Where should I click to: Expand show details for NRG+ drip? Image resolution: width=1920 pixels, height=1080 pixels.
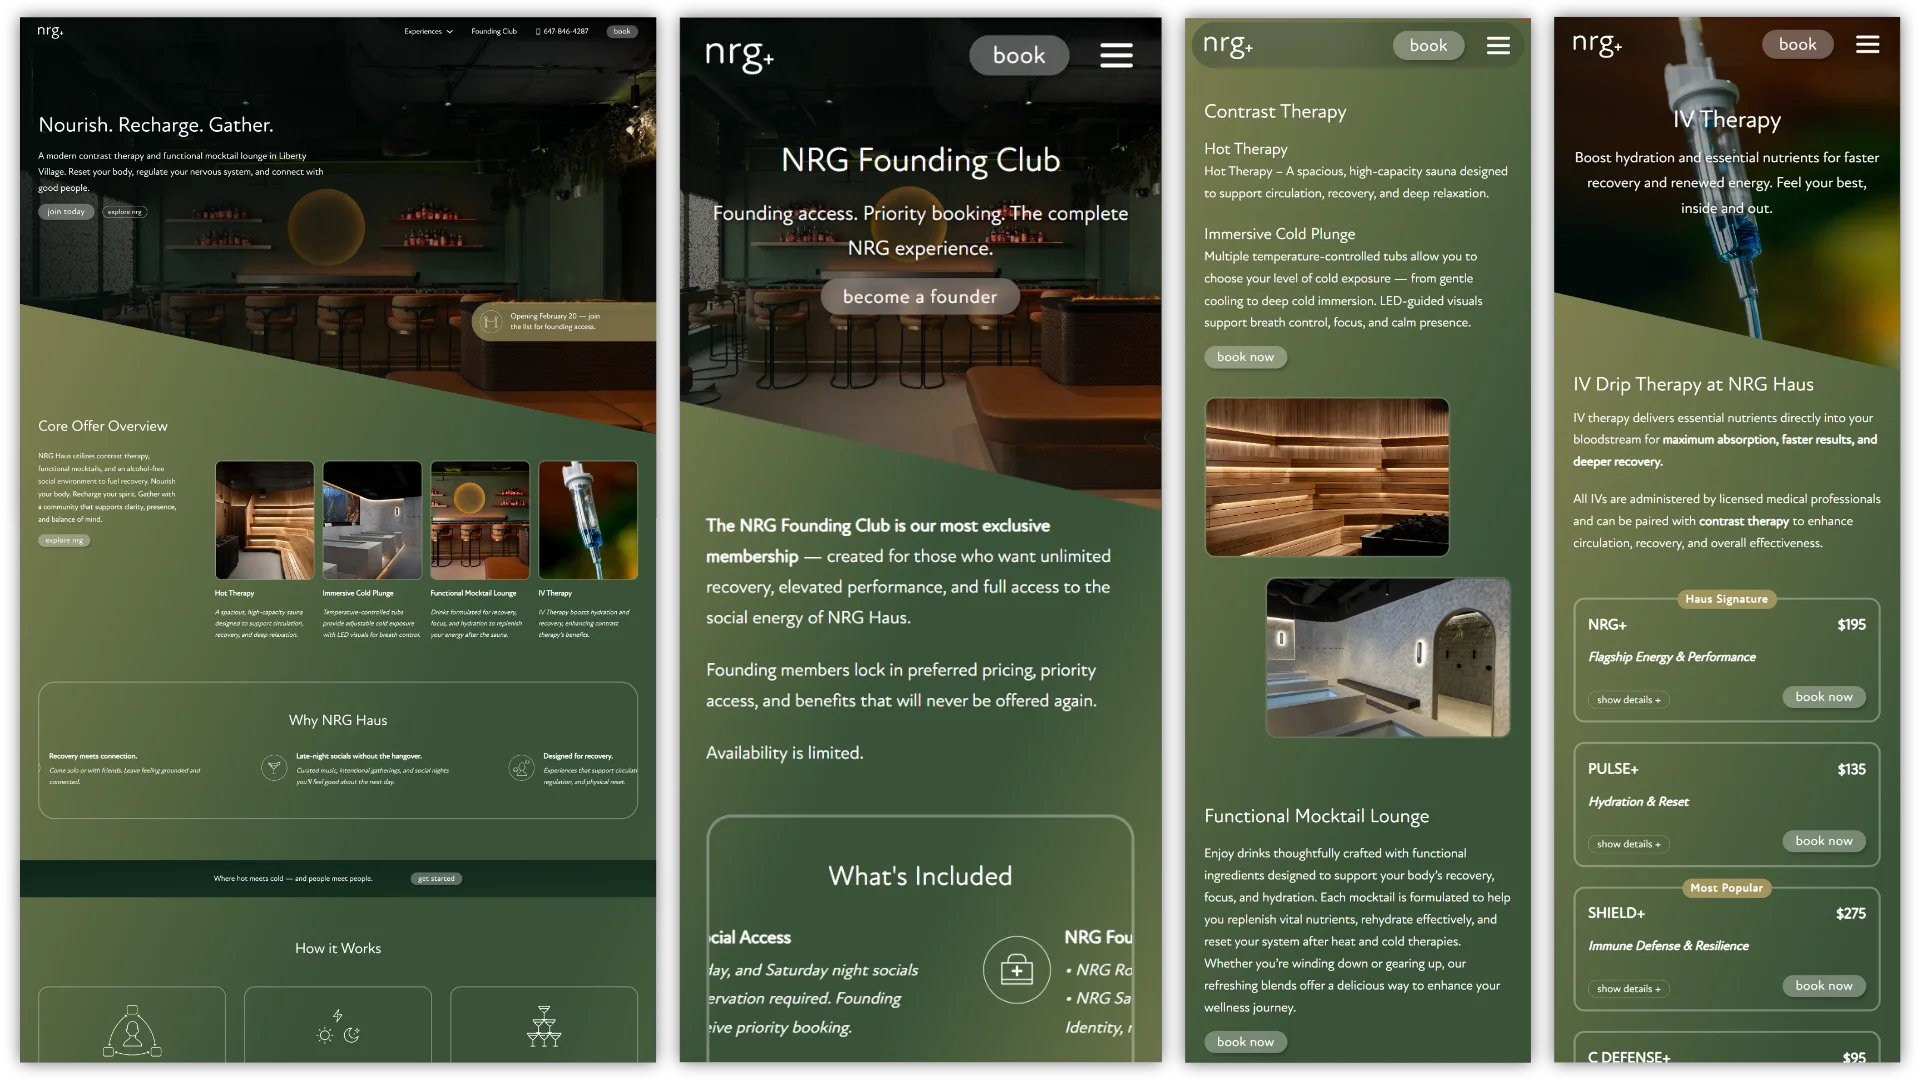point(1628,700)
